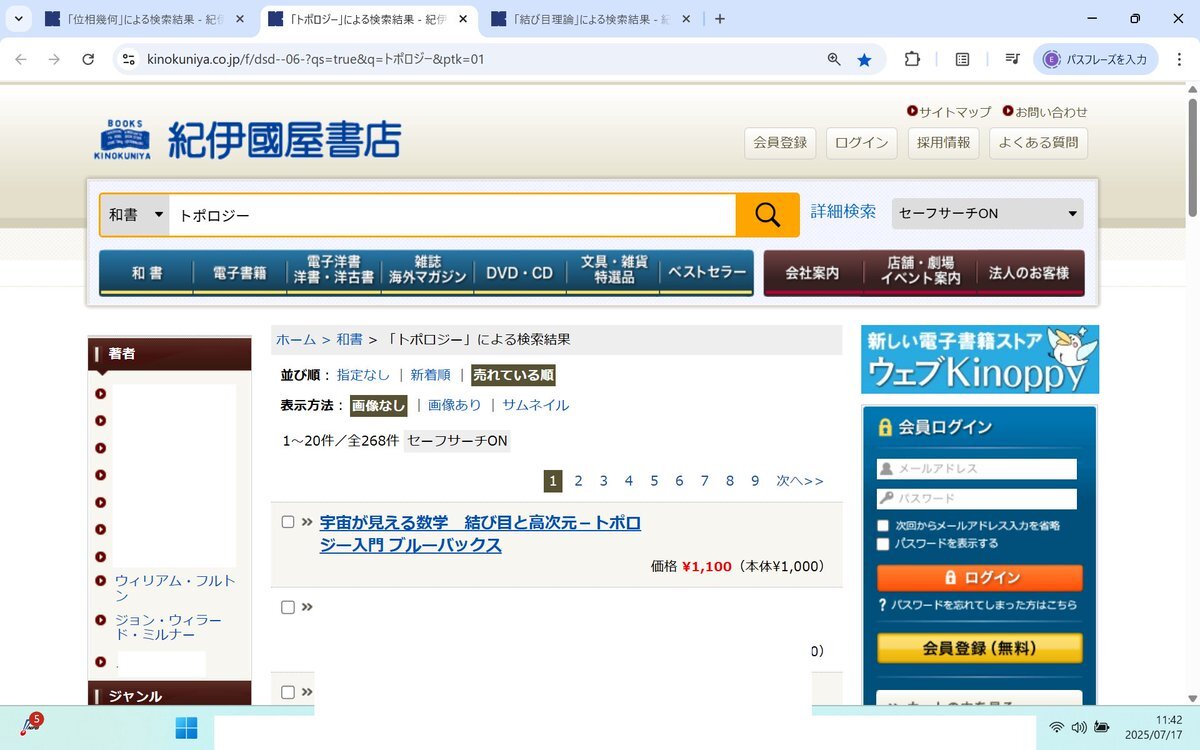Sort results by 指定なし
Screen dimensions: 1200x750
pos(363,375)
